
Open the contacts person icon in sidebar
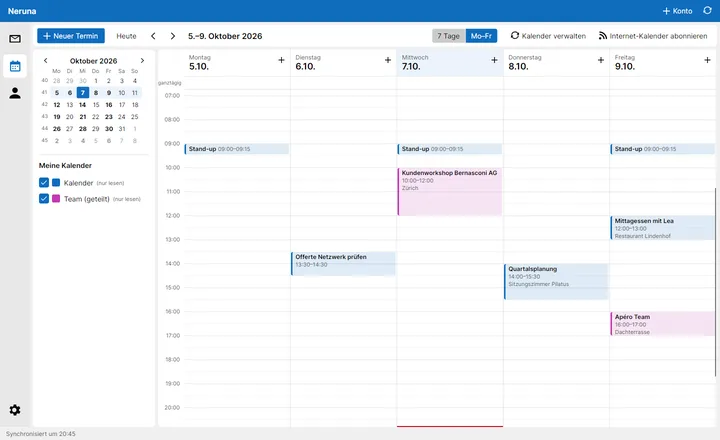(15, 93)
